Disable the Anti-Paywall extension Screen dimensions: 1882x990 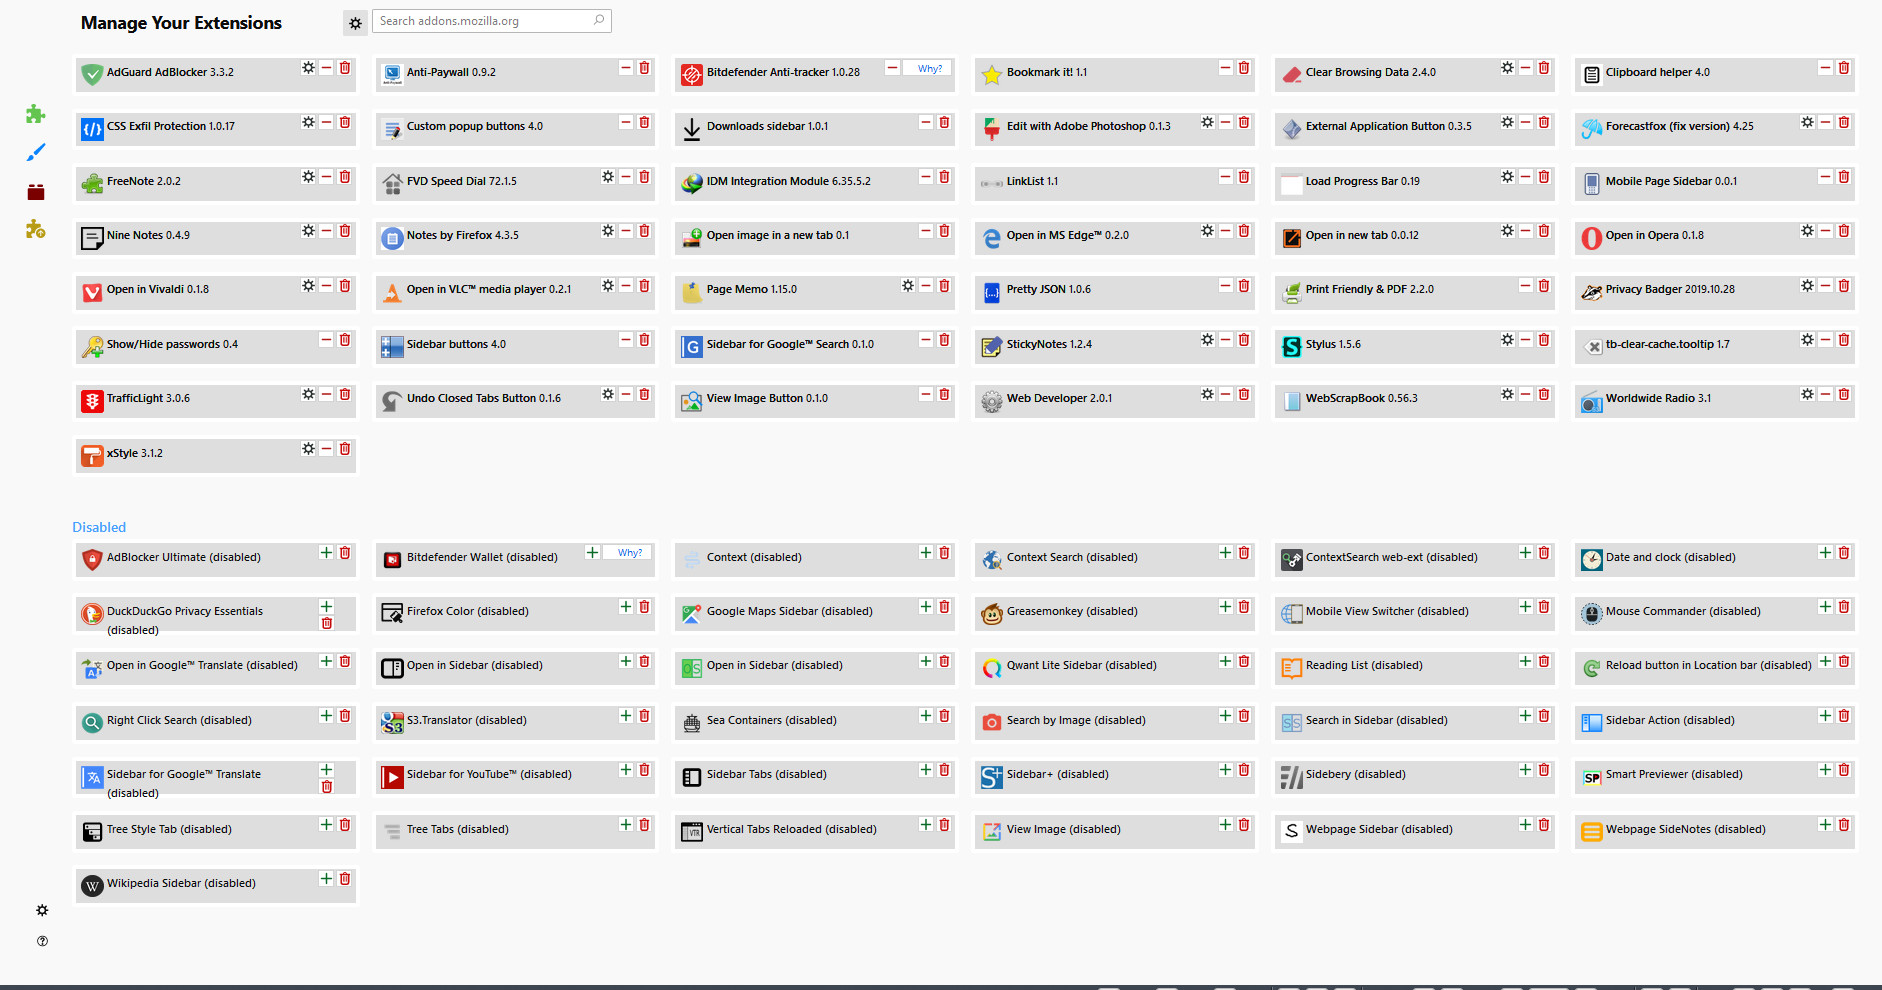point(626,68)
